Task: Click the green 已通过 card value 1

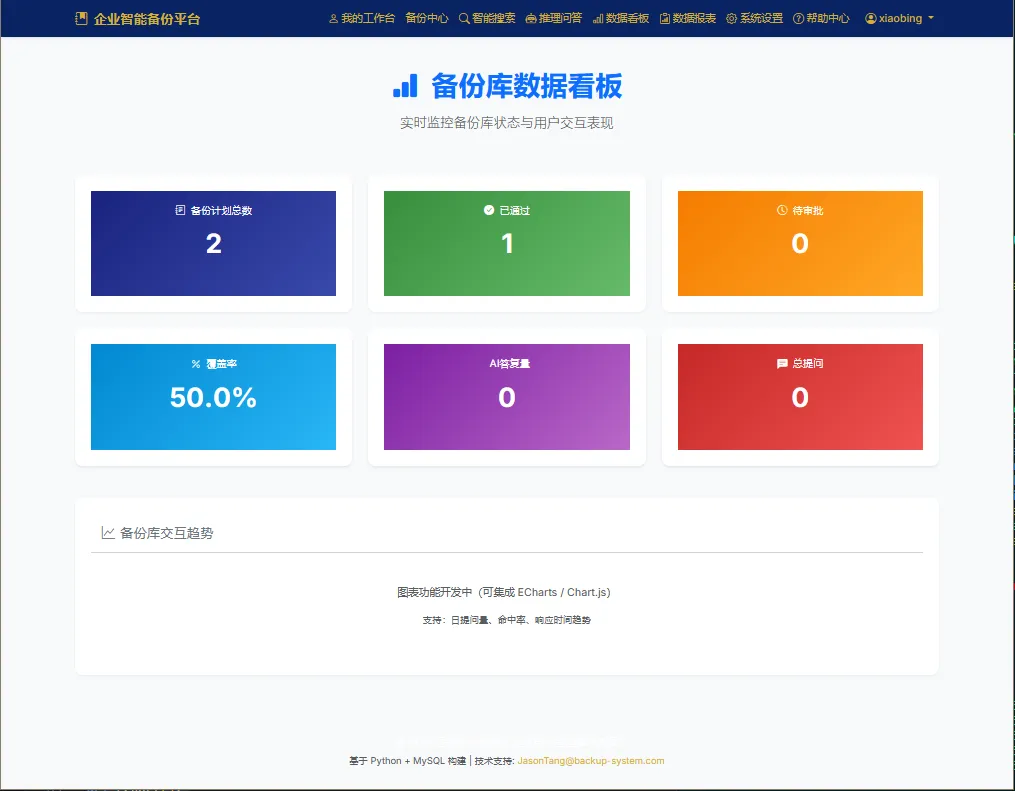Action: point(507,244)
